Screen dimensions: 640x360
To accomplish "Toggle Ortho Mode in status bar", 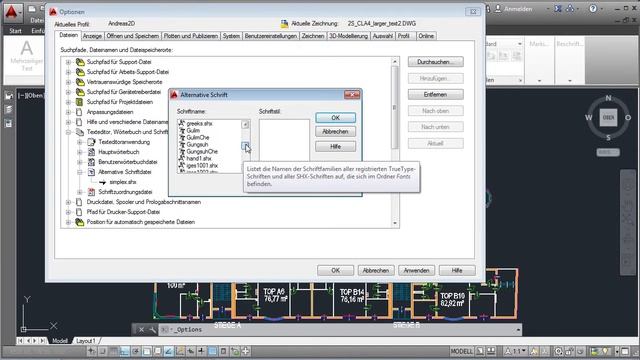I will click(x=124, y=351).
